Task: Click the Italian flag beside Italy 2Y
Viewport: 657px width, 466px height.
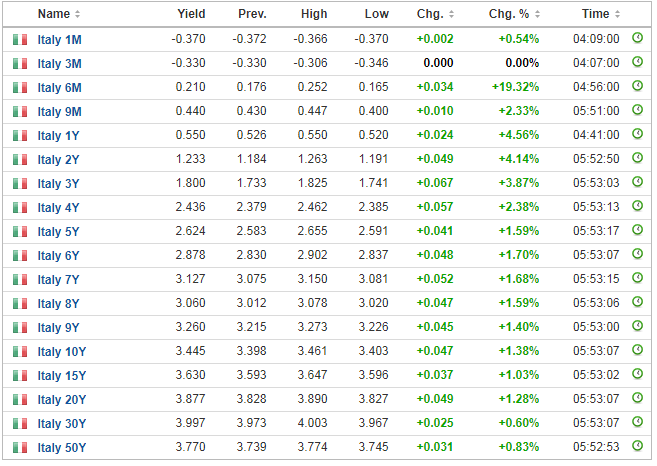Action: [20, 159]
